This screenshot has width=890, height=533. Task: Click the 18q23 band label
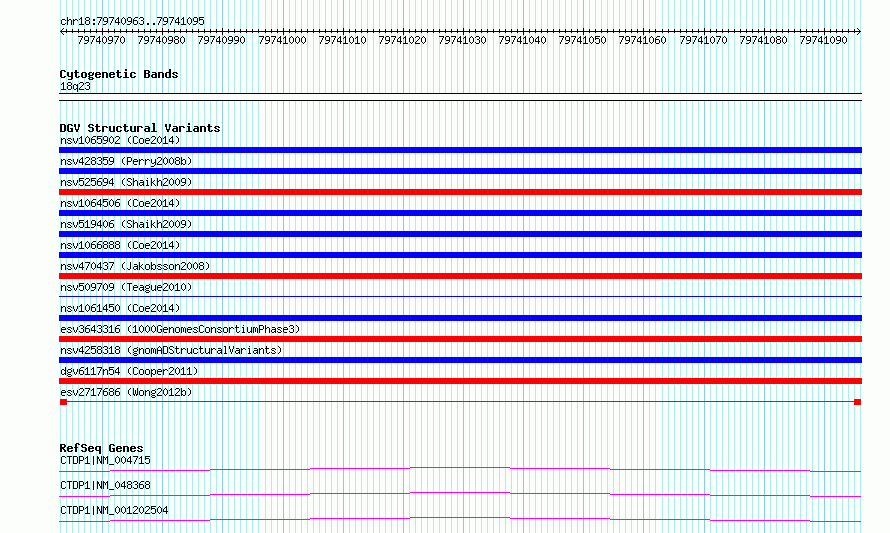75,86
